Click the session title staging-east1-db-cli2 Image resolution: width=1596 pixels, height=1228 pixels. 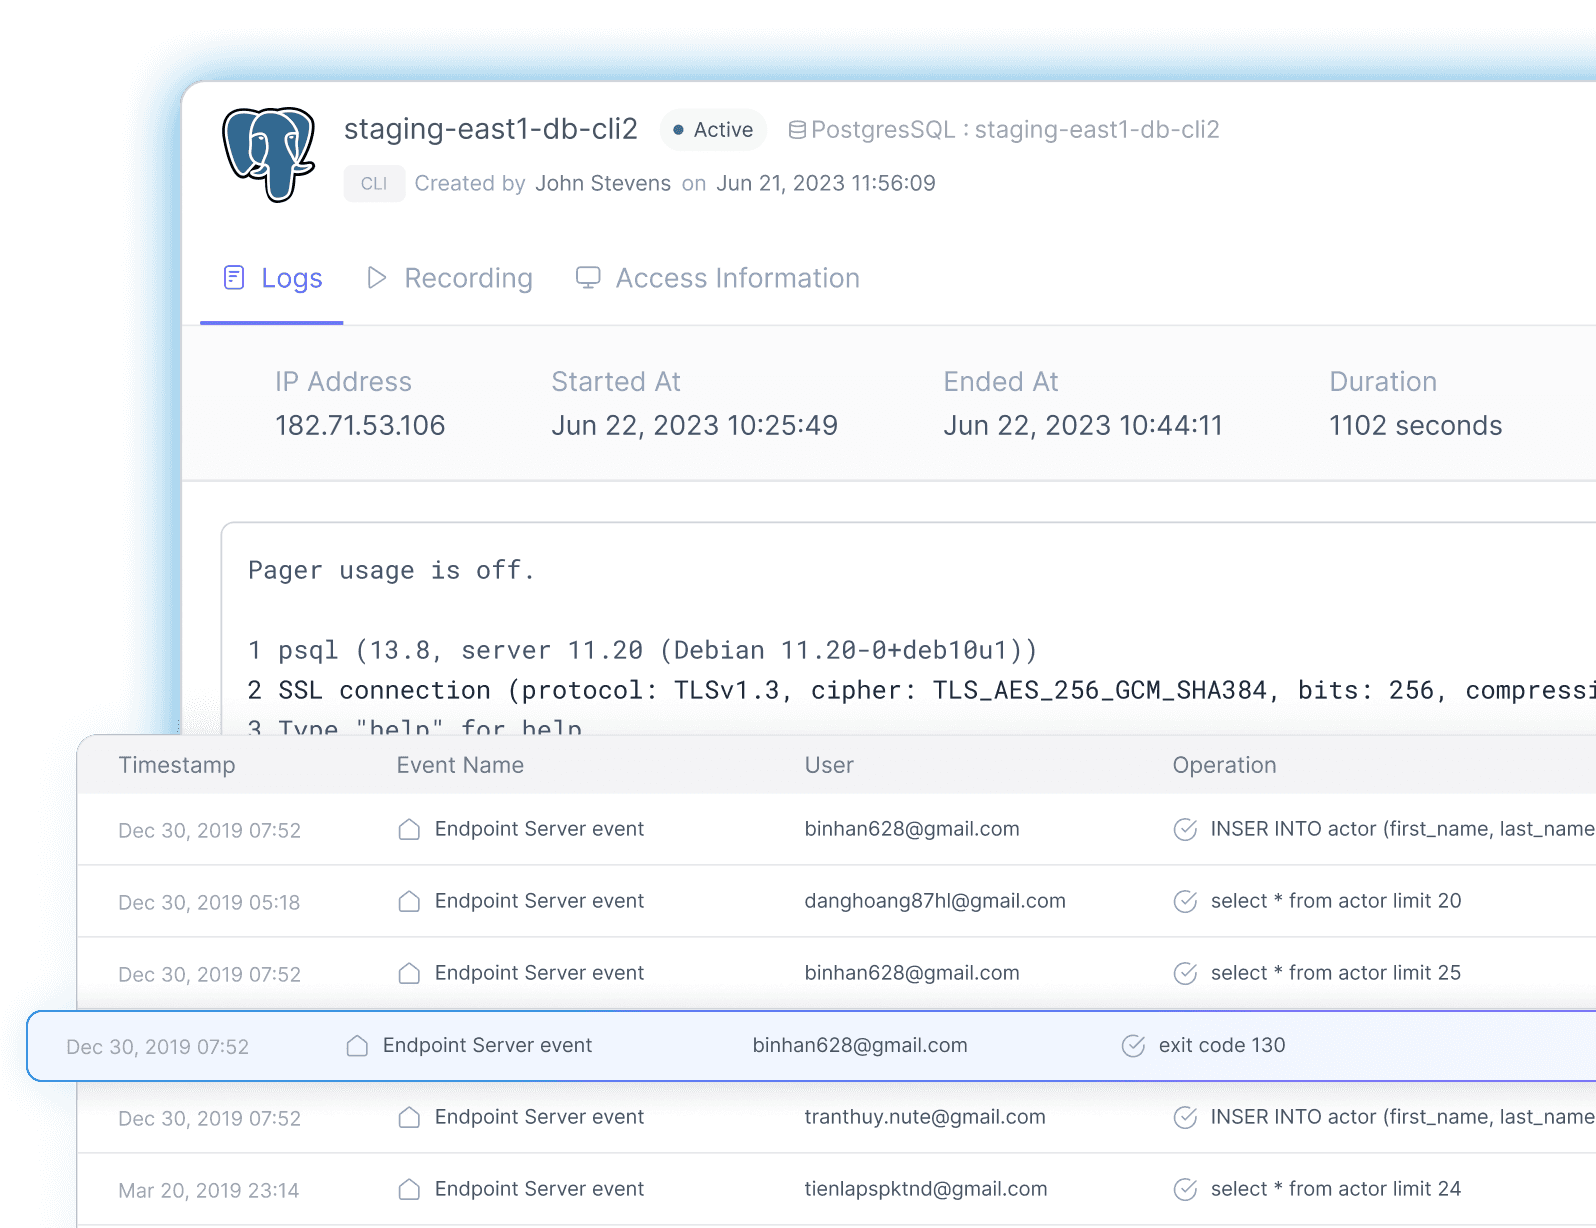[x=491, y=129]
